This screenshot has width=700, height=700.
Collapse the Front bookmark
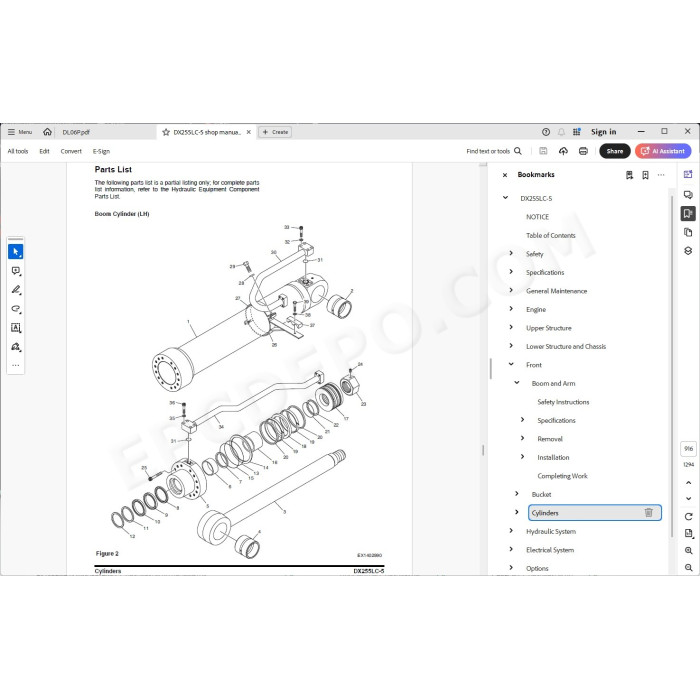(x=511, y=364)
